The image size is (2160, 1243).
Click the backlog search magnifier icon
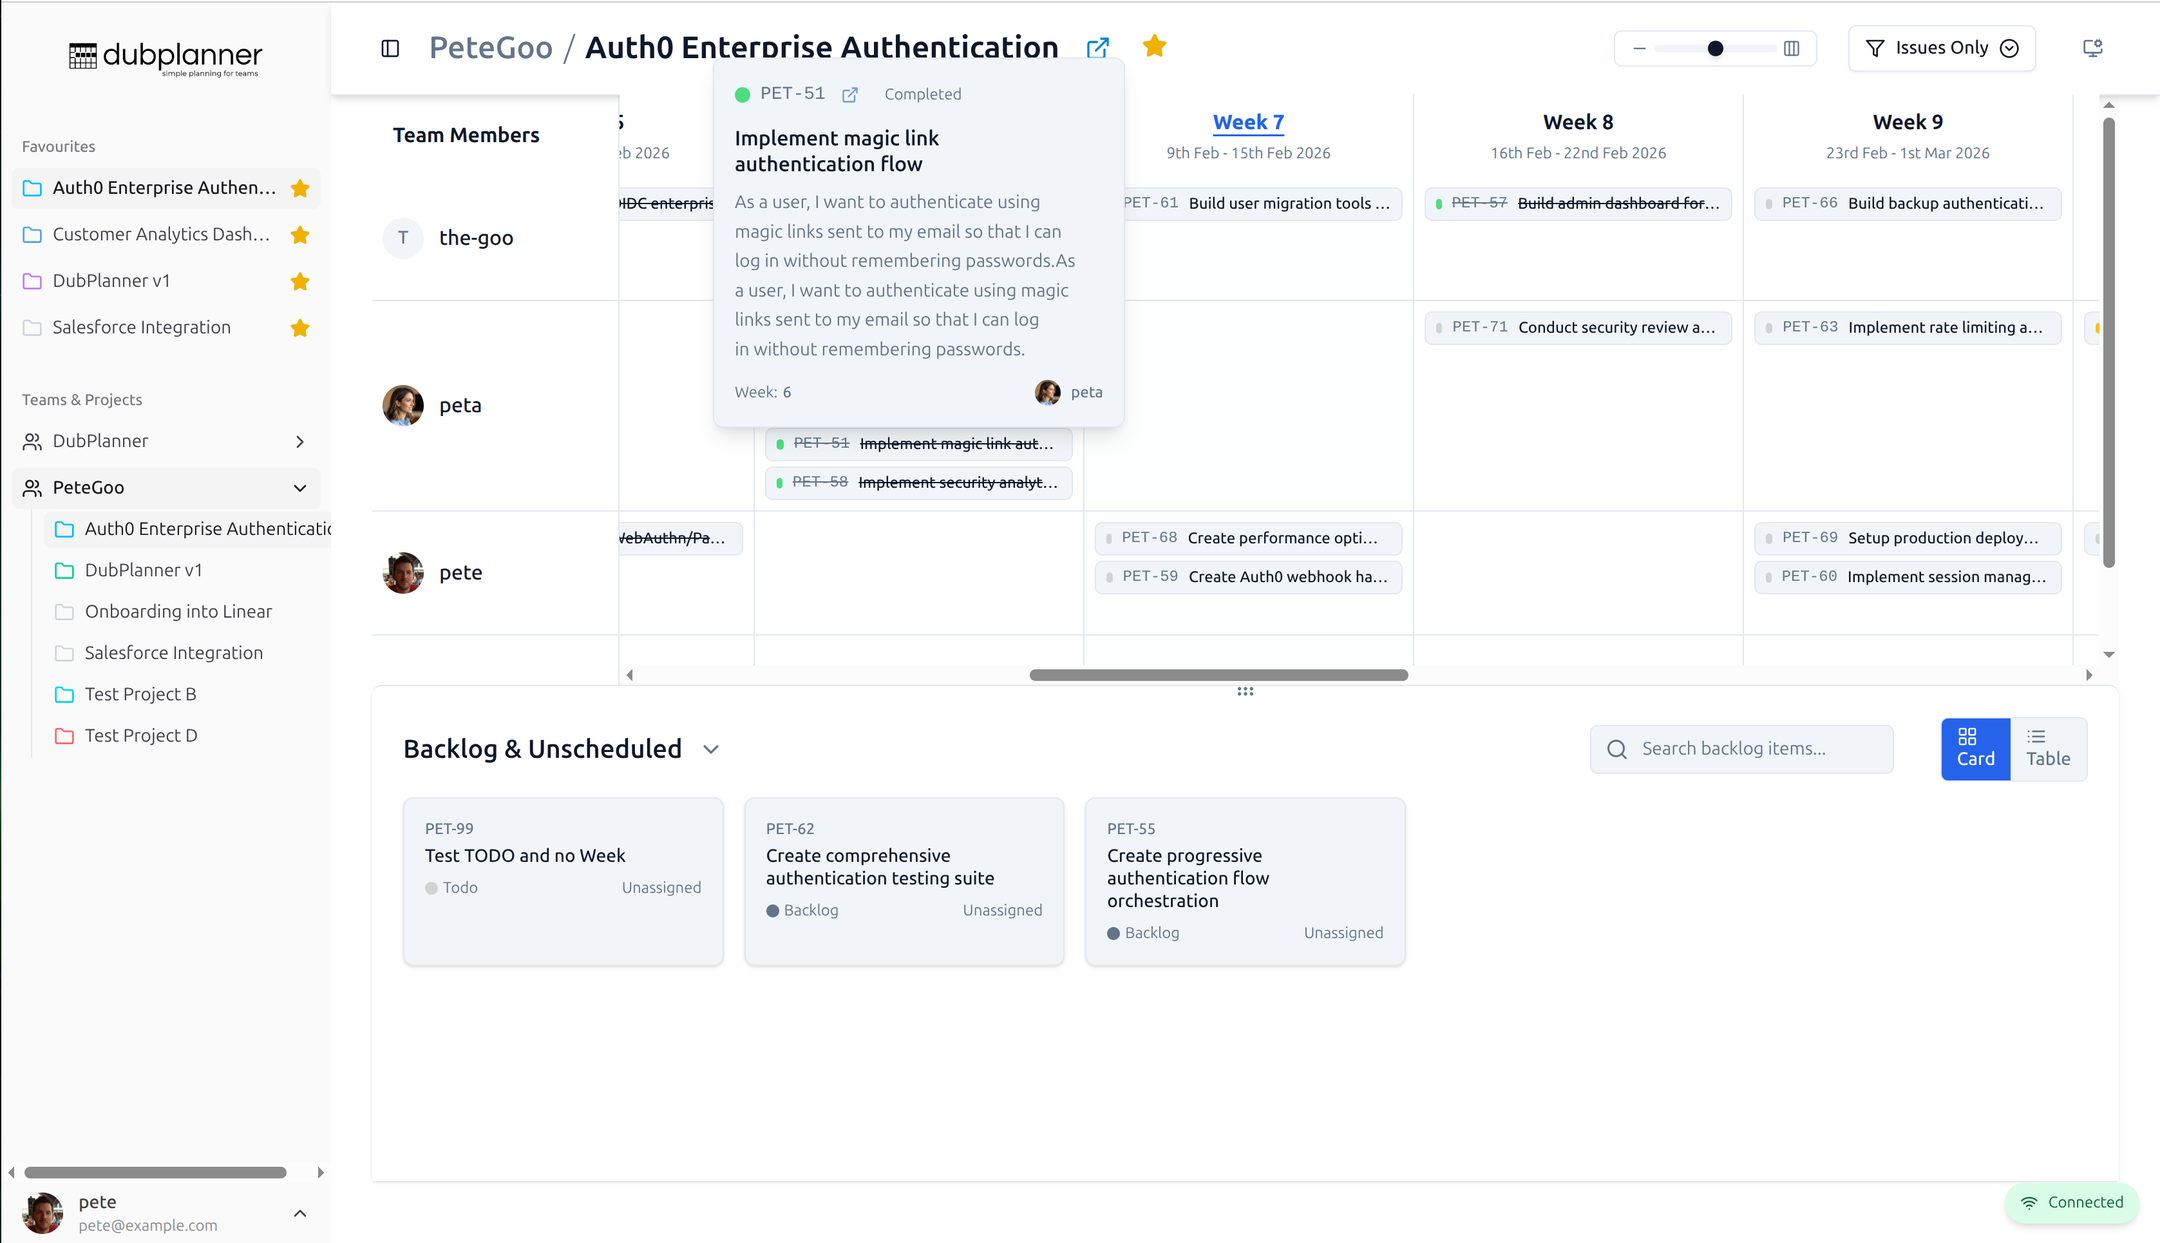(1616, 749)
